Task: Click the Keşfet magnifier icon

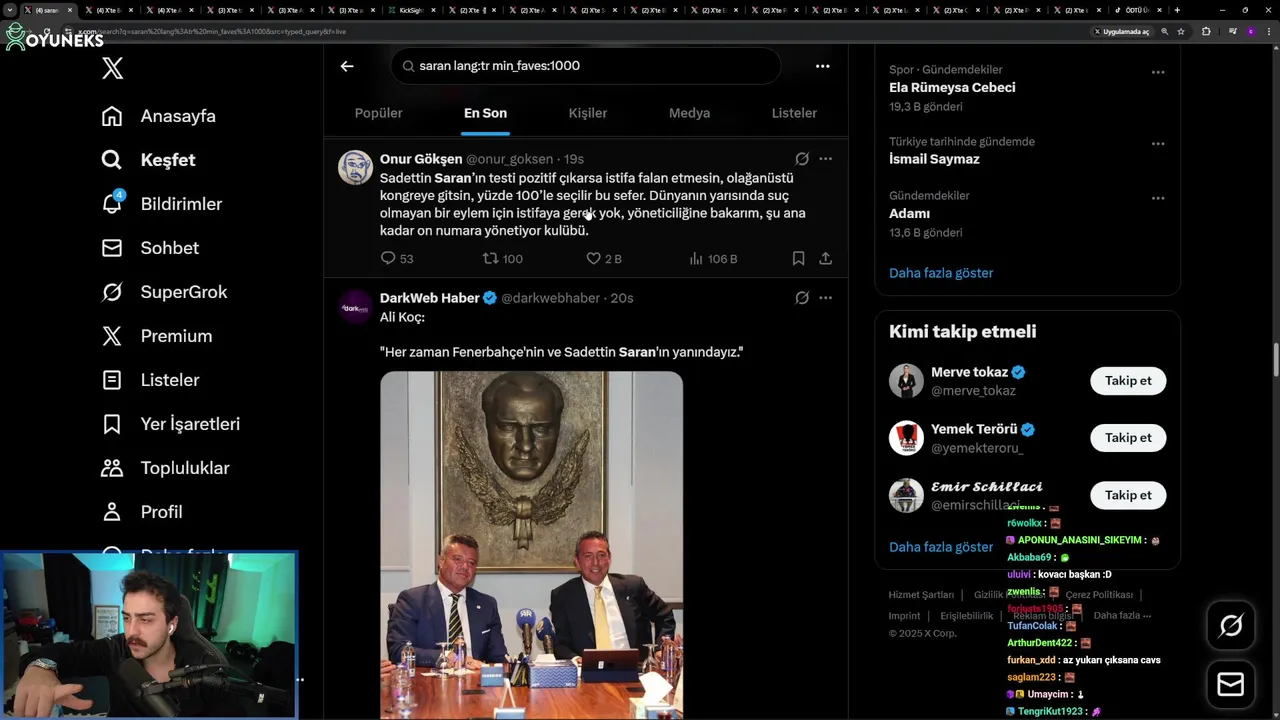Action: (x=112, y=160)
